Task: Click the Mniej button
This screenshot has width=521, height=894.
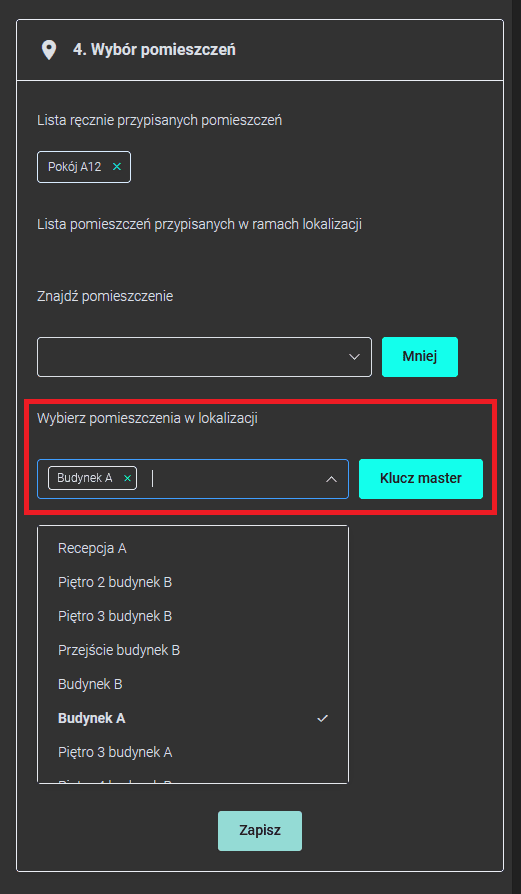Action: point(420,357)
